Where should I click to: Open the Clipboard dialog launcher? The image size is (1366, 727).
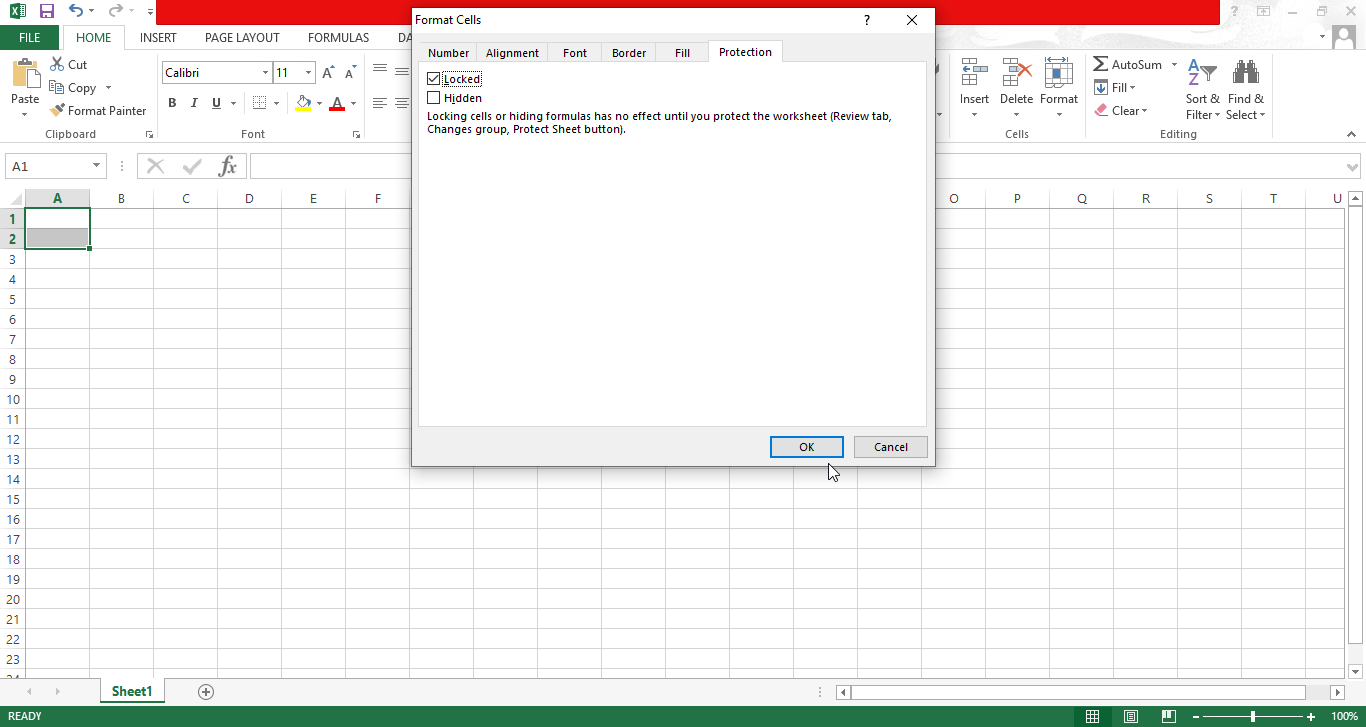point(149,134)
